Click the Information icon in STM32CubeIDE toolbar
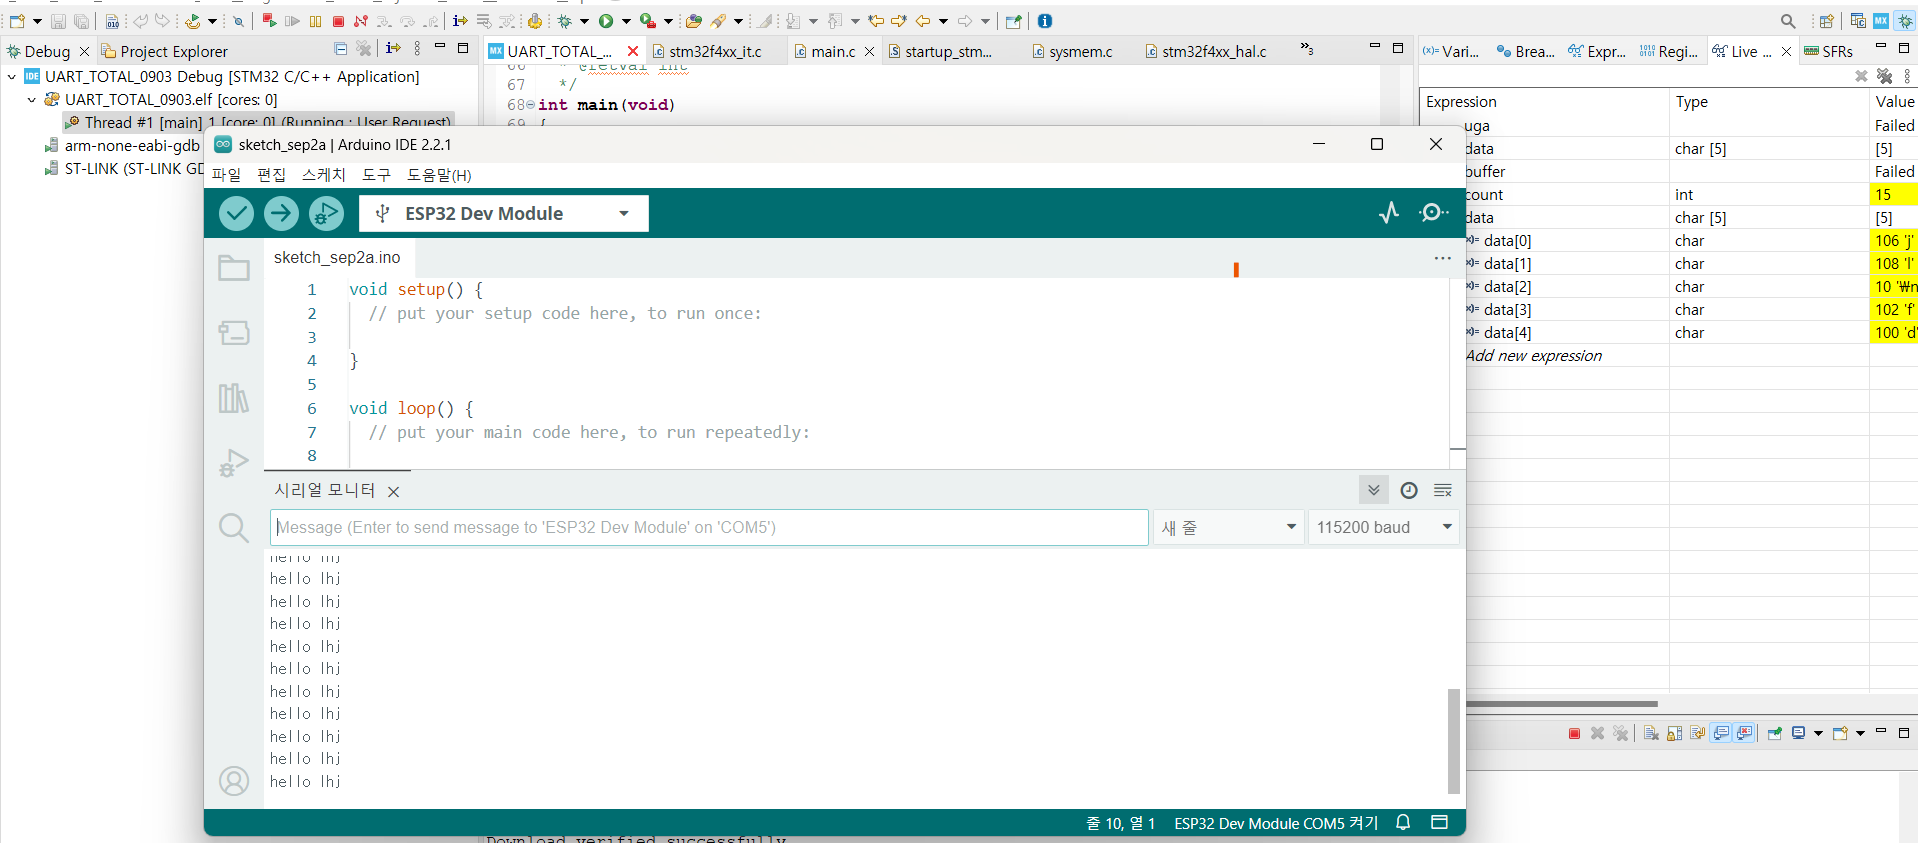The height and width of the screenshot is (843, 1918). [x=1045, y=21]
